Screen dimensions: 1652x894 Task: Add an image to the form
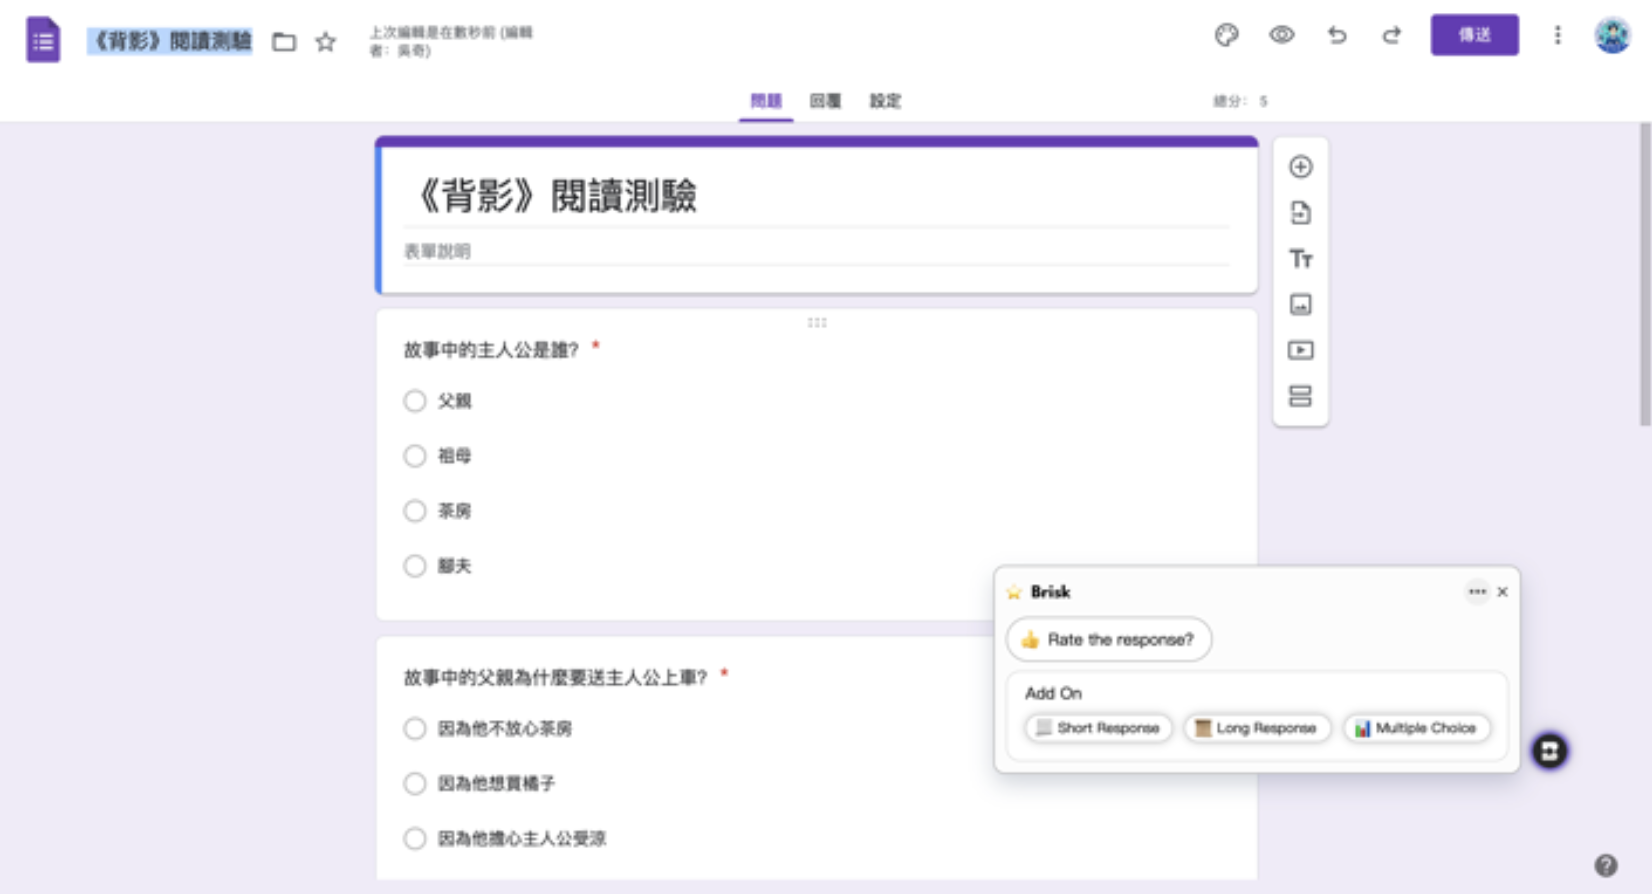coord(1300,305)
